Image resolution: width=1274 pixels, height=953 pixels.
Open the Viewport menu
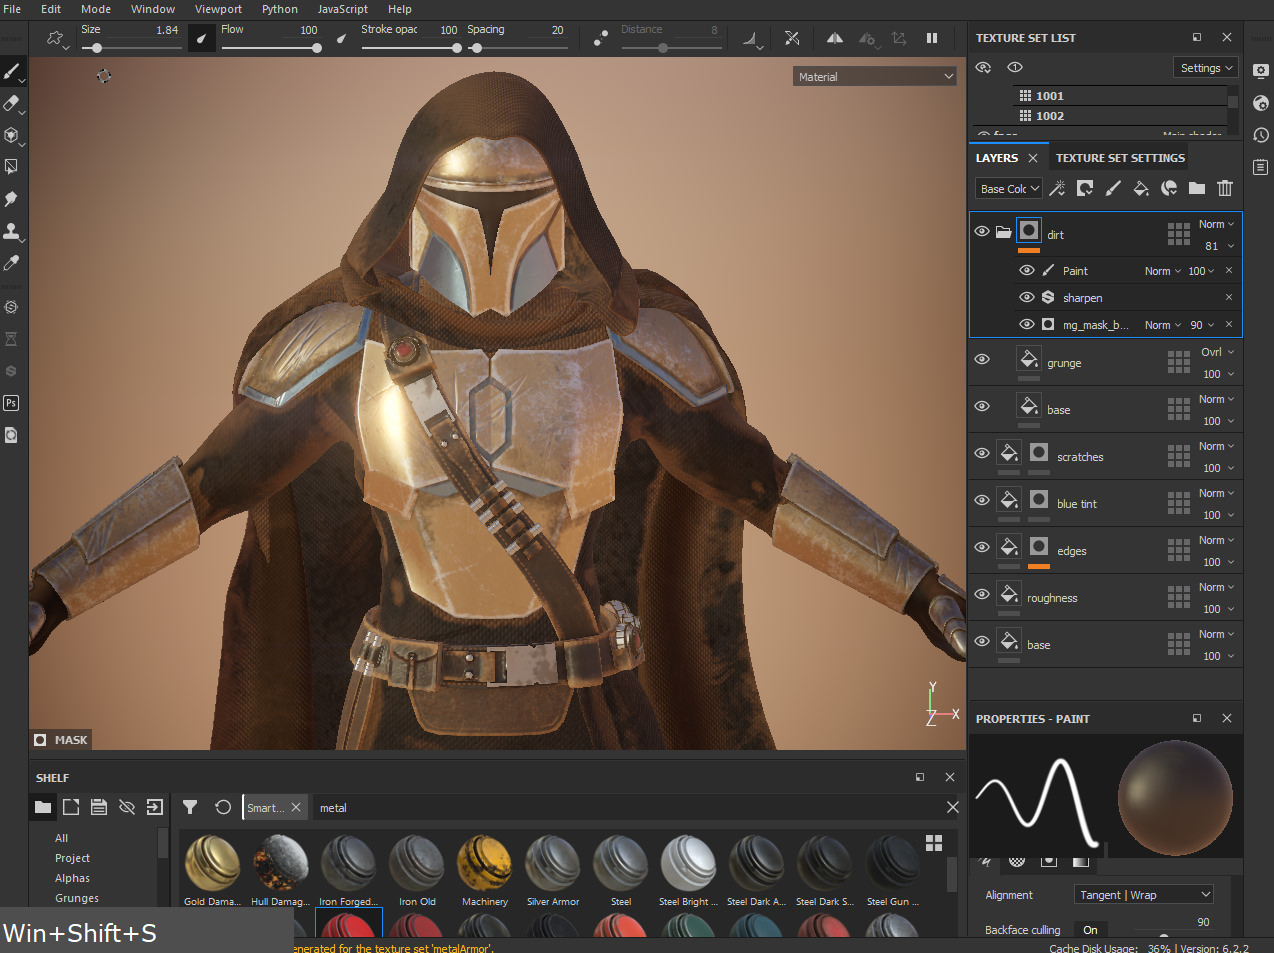pyautogui.click(x=218, y=9)
